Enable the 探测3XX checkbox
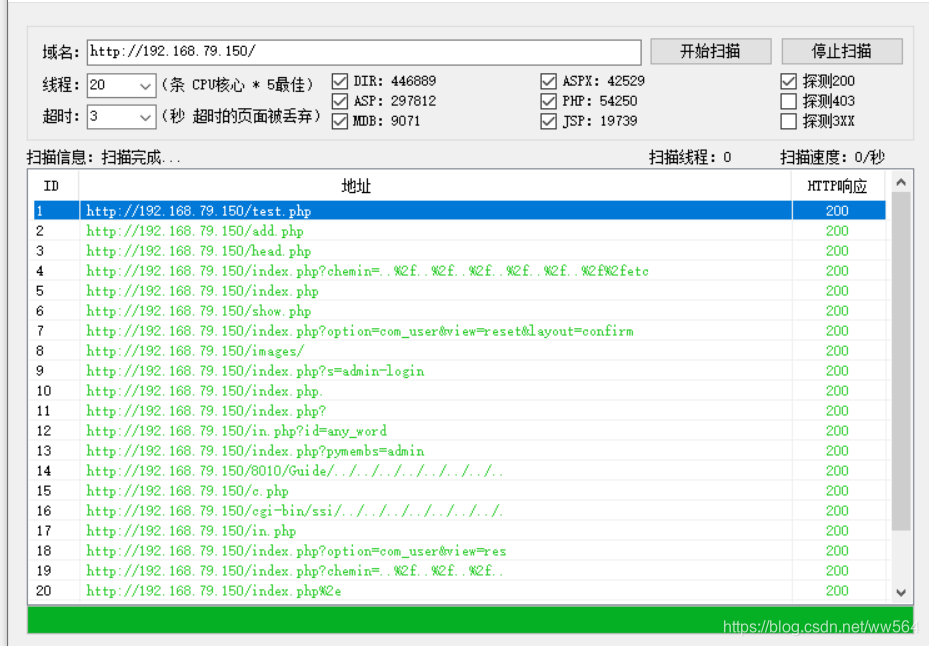The width and height of the screenshot is (929, 646). pyautogui.click(x=789, y=121)
